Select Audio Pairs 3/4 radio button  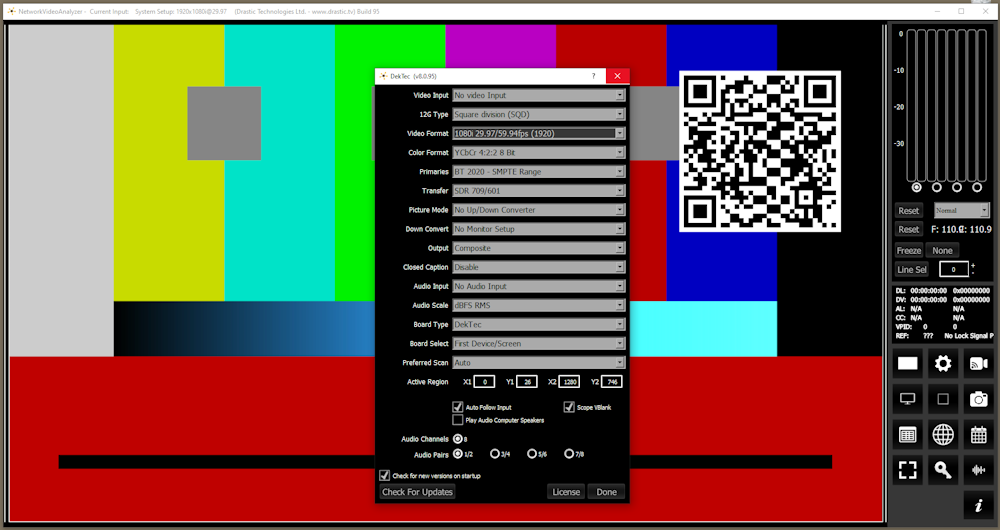(495, 454)
